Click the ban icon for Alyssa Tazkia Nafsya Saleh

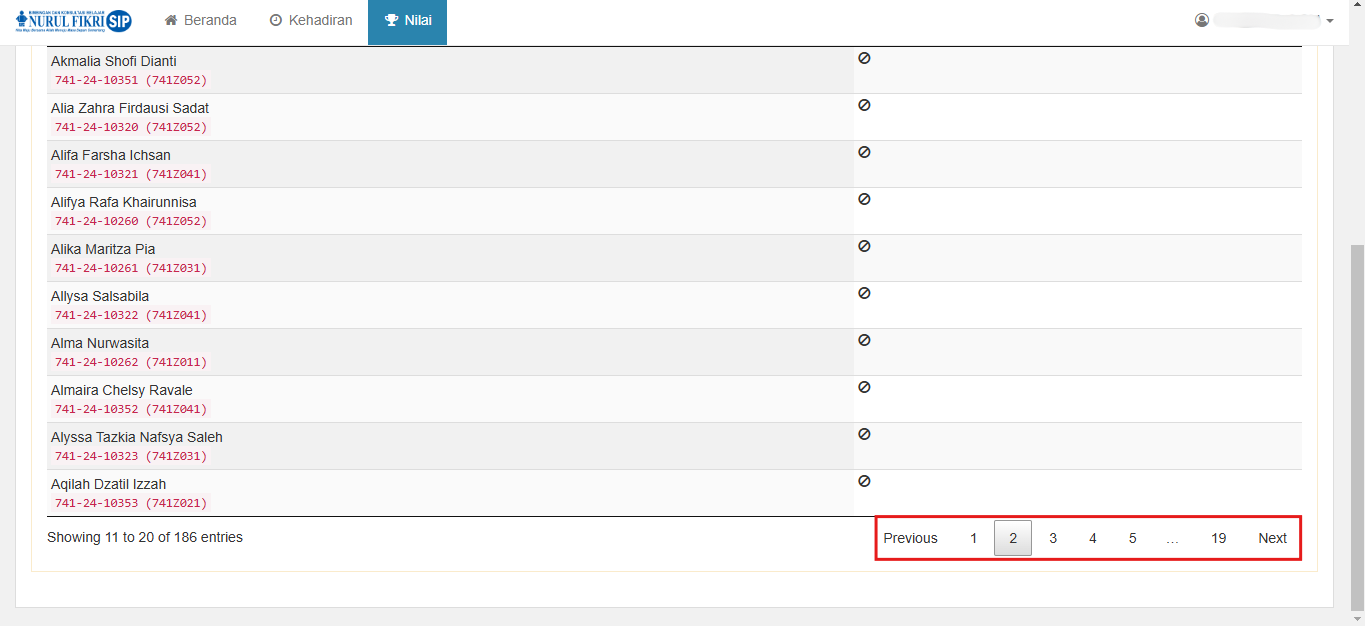pos(864,434)
